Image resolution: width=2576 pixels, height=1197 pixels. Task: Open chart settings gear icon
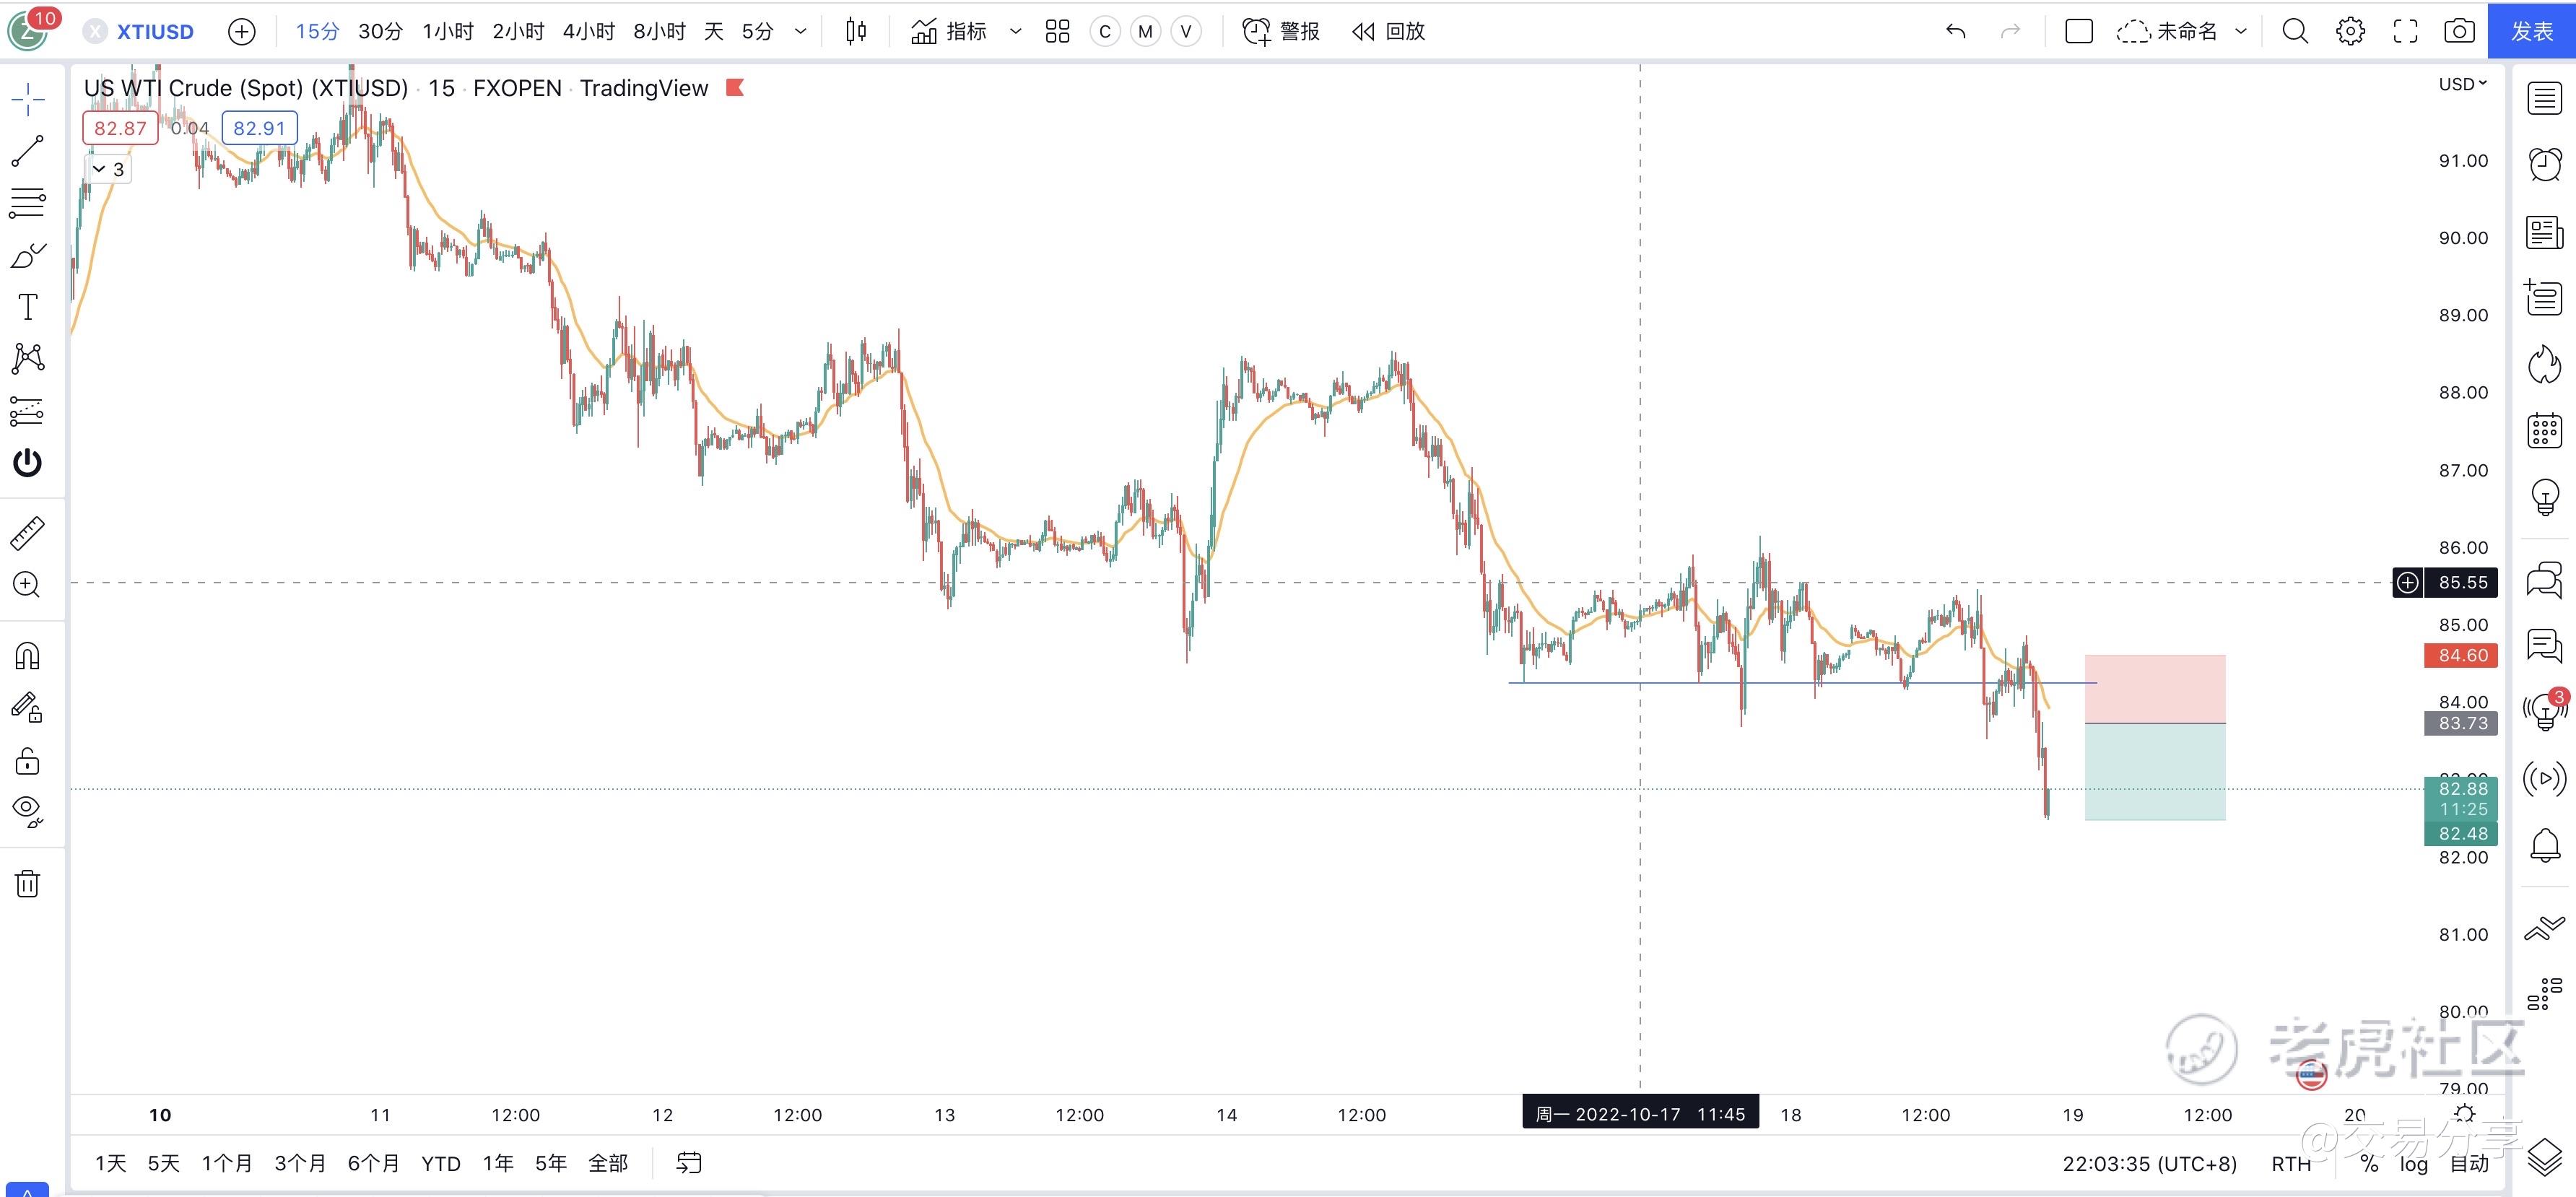tap(2350, 32)
